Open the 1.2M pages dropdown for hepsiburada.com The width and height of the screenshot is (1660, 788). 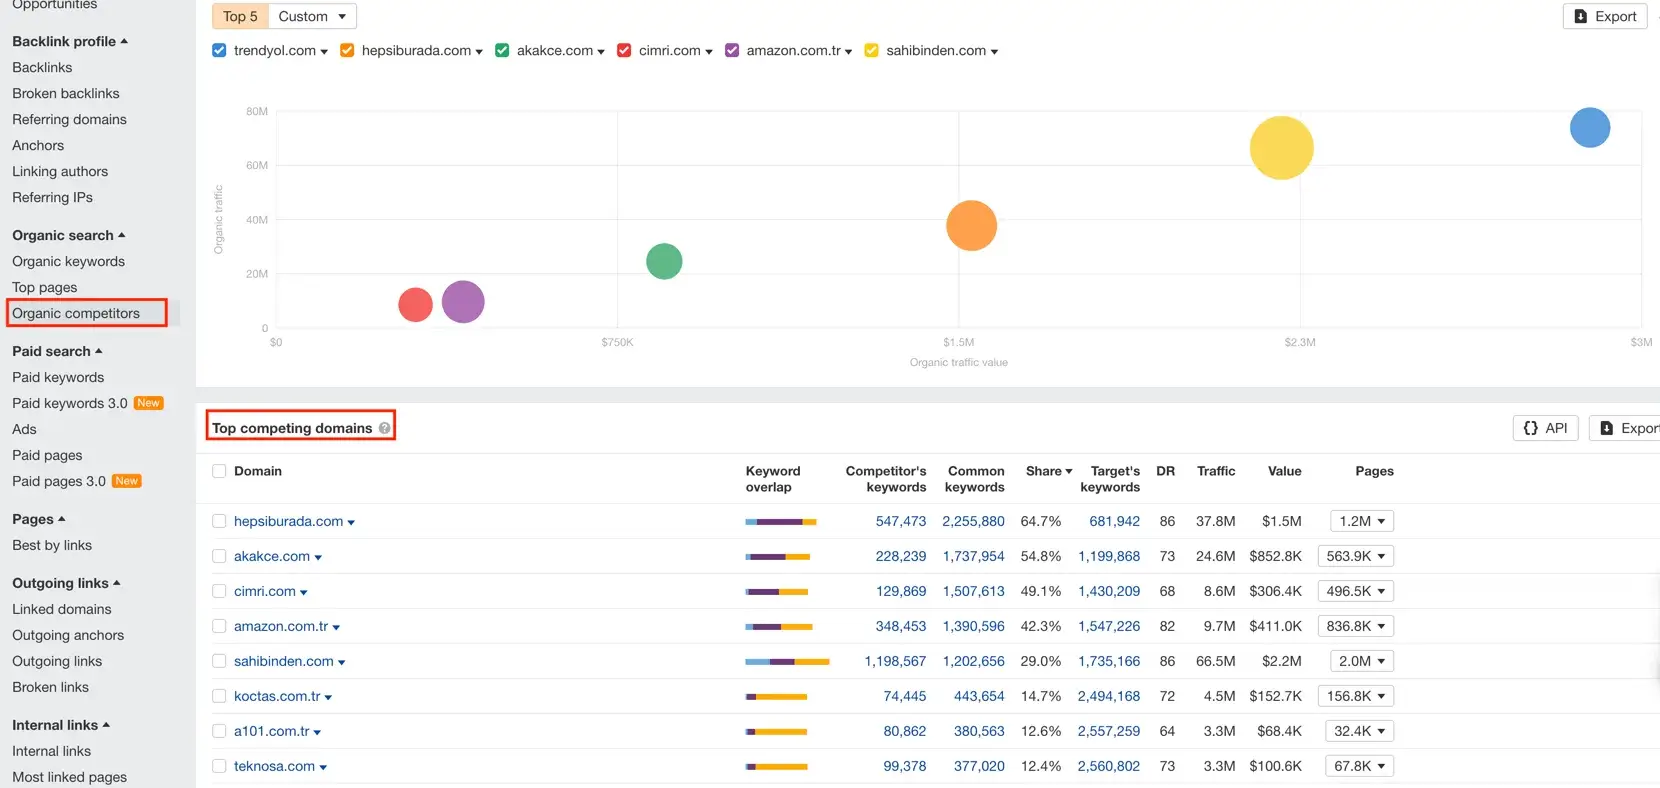click(x=1361, y=521)
